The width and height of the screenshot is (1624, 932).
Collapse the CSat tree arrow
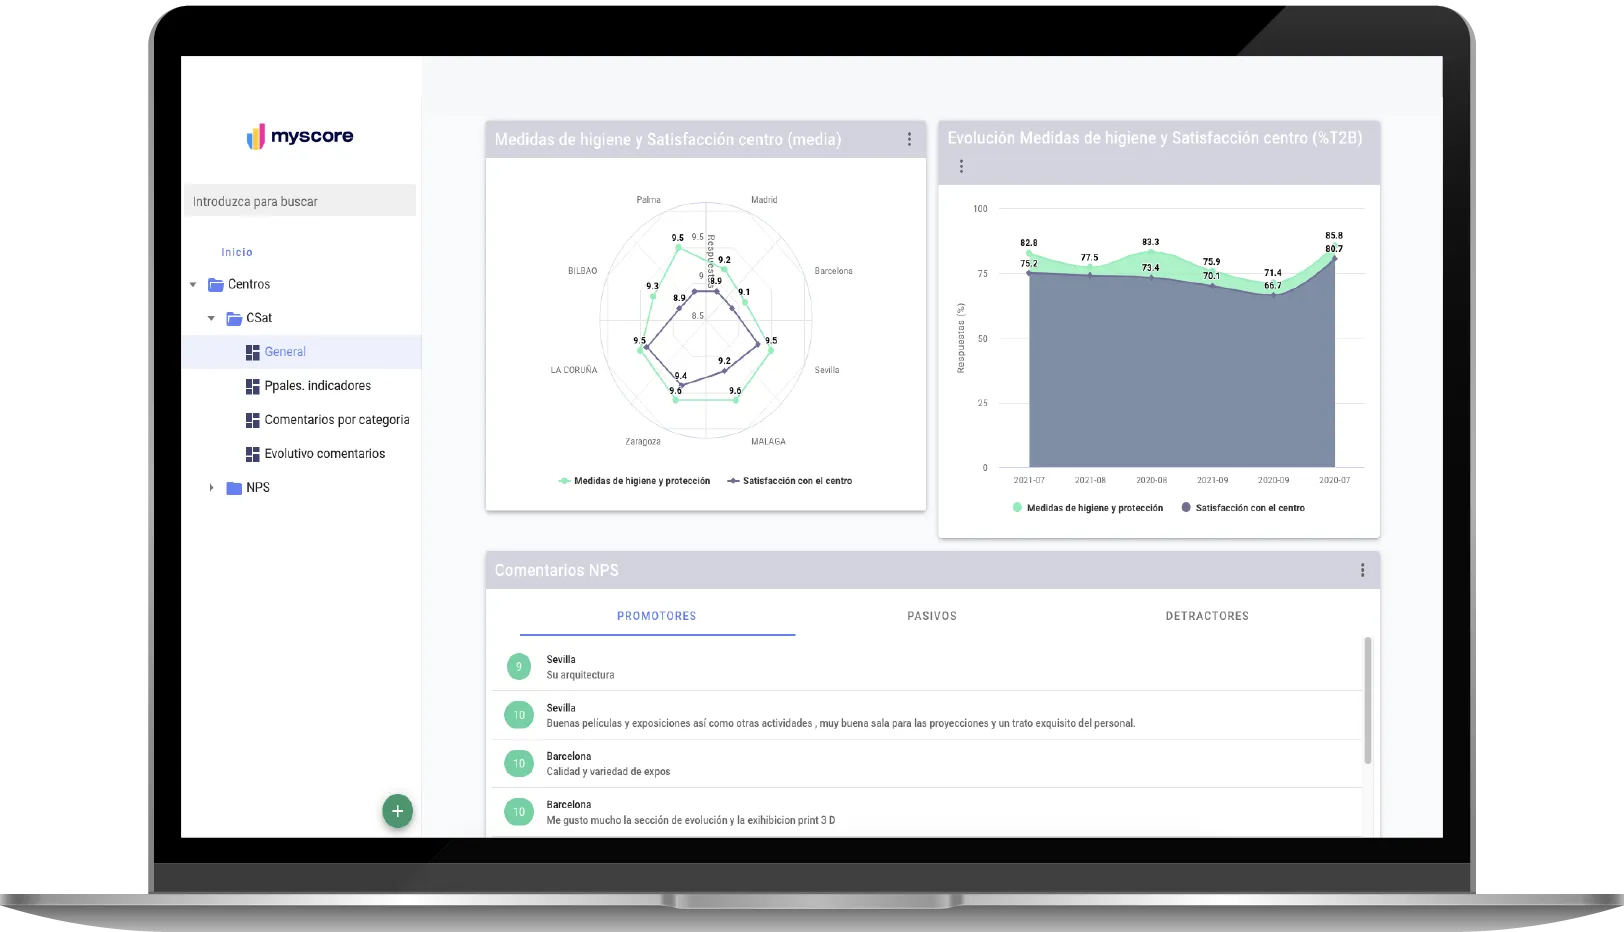(211, 318)
